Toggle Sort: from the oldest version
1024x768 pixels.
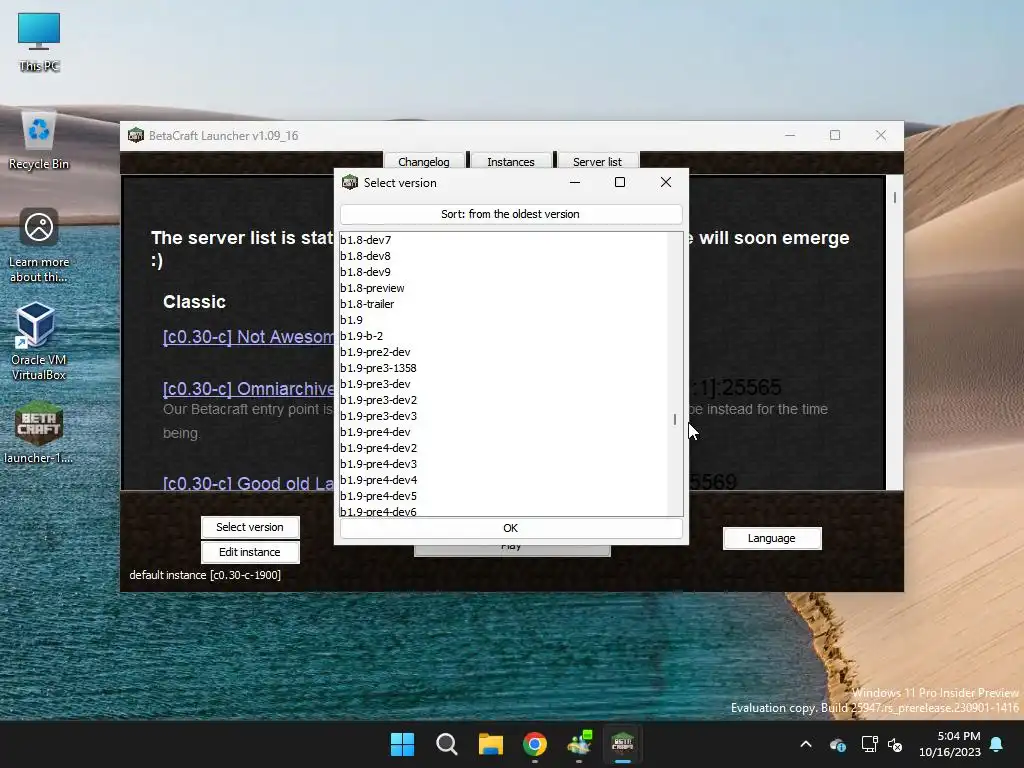(511, 214)
